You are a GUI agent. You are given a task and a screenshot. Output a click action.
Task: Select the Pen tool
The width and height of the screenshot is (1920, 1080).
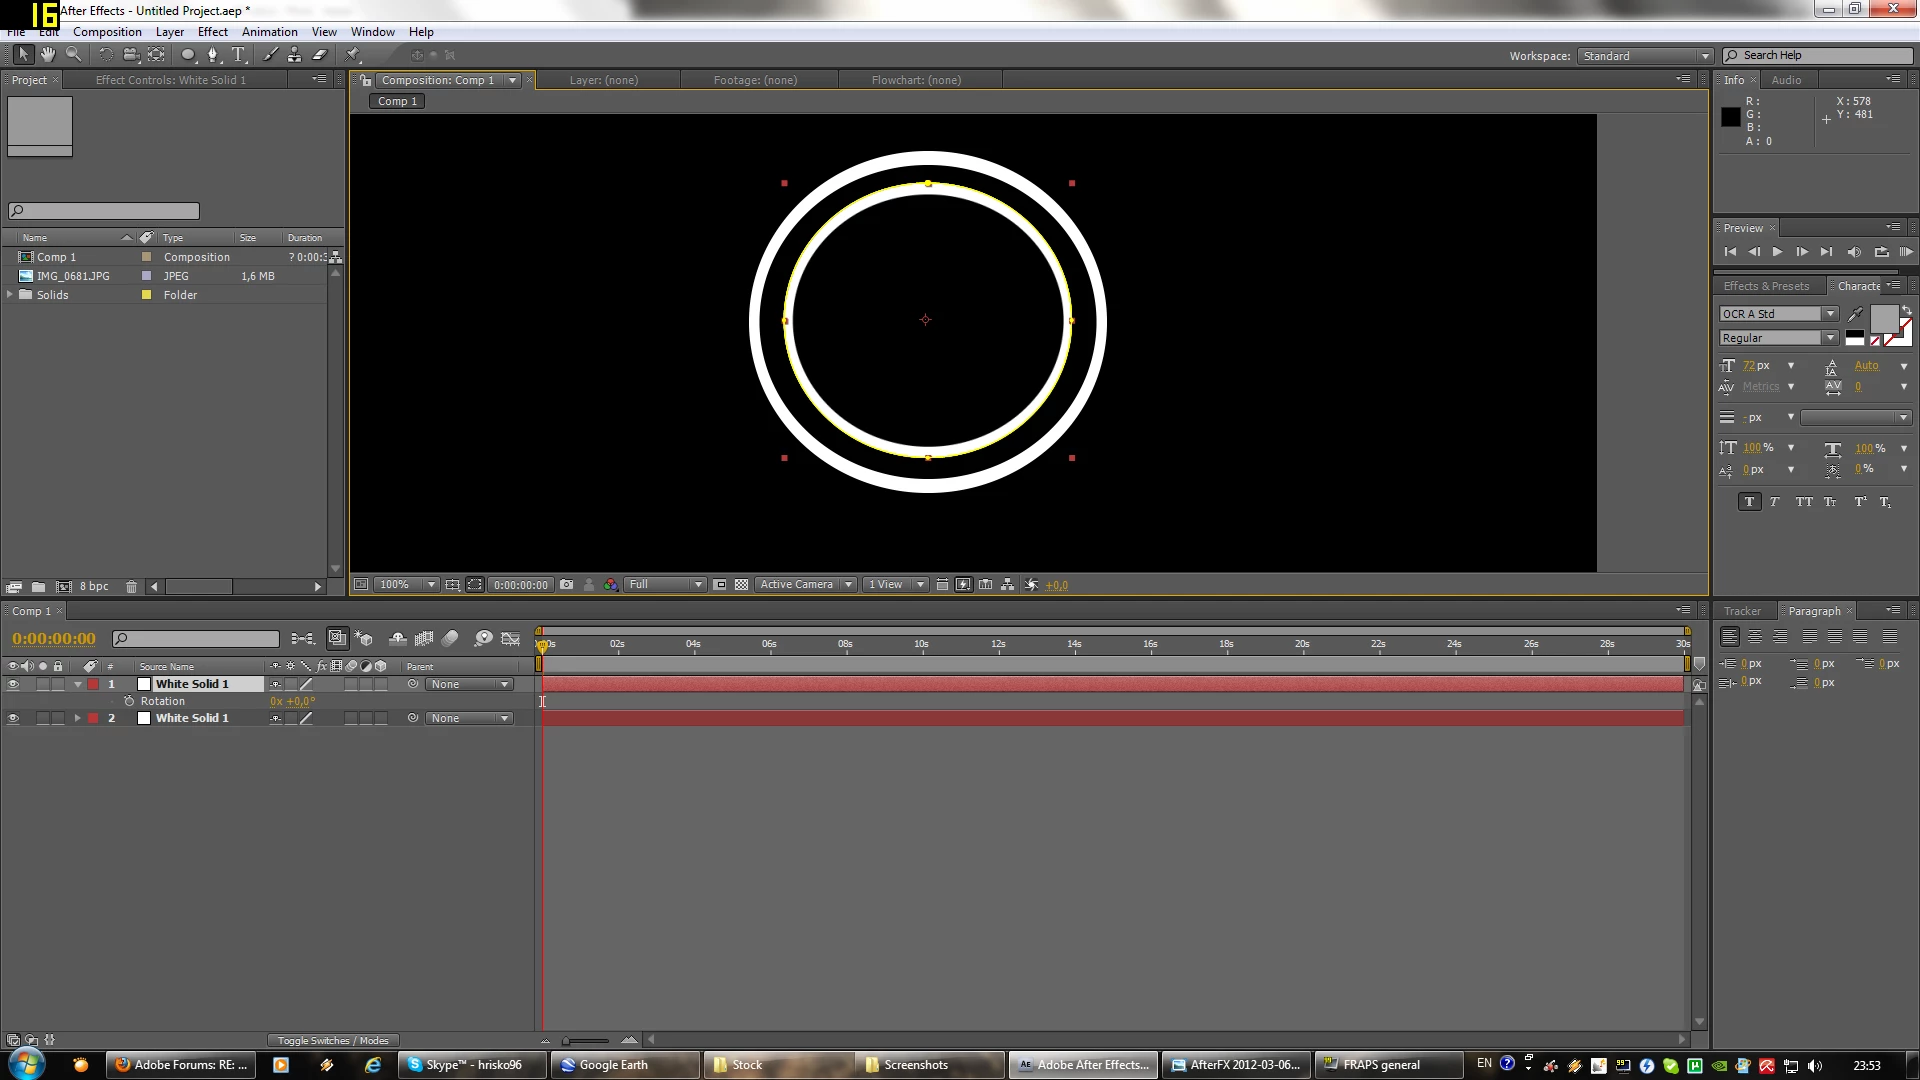pos(212,55)
